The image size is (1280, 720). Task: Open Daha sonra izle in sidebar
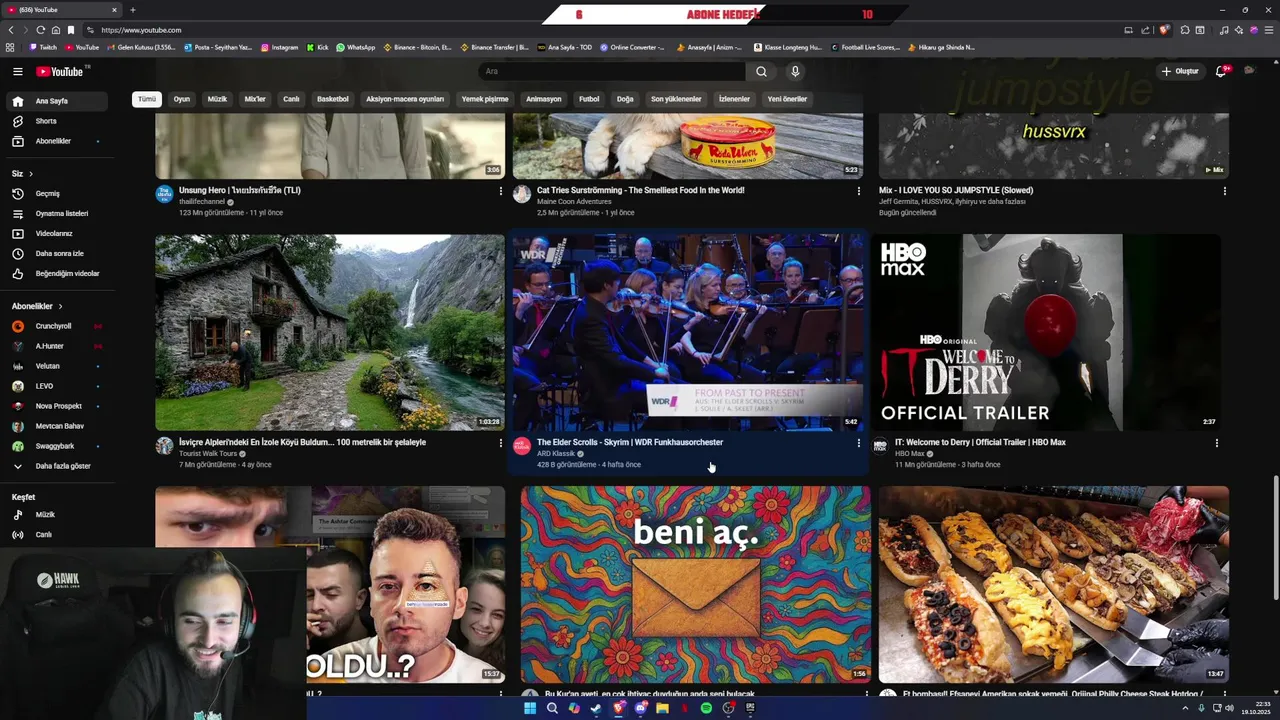pos(58,253)
